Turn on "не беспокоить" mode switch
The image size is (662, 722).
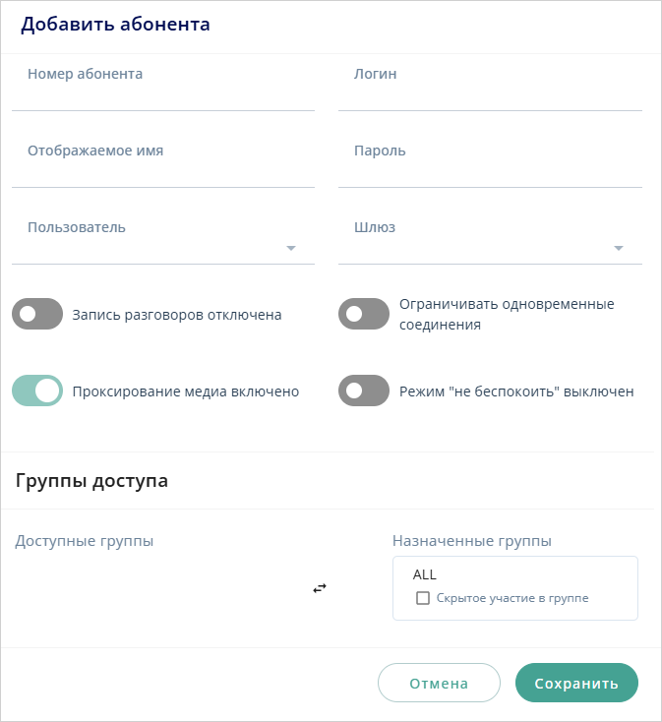(x=363, y=391)
